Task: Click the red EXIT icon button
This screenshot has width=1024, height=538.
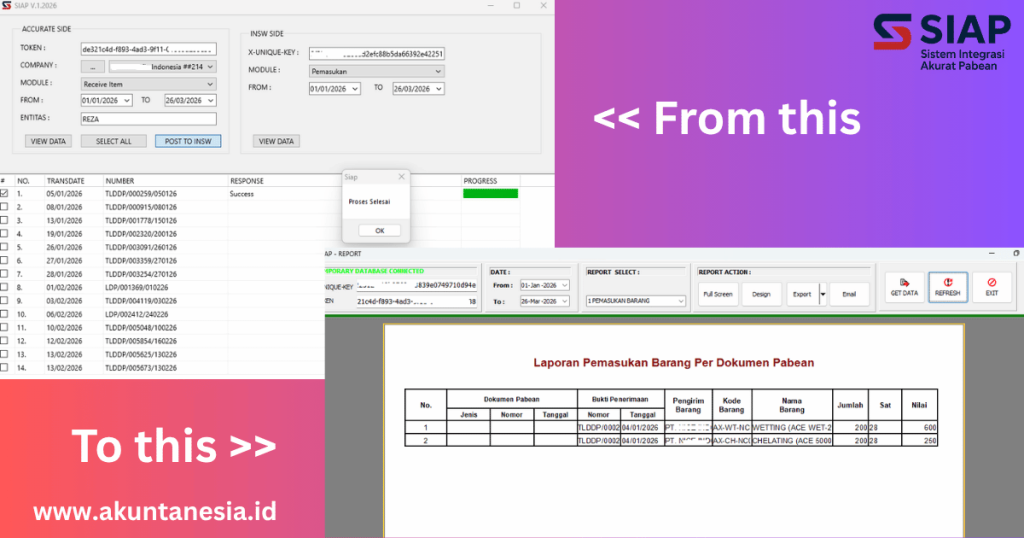Action: (x=991, y=287)
